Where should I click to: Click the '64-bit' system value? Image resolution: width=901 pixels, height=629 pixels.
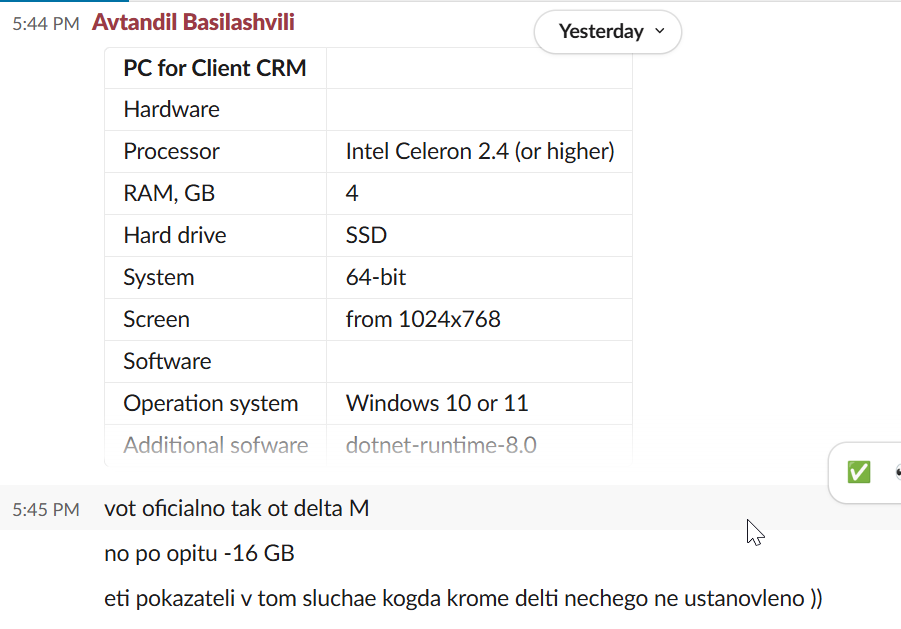376,278
